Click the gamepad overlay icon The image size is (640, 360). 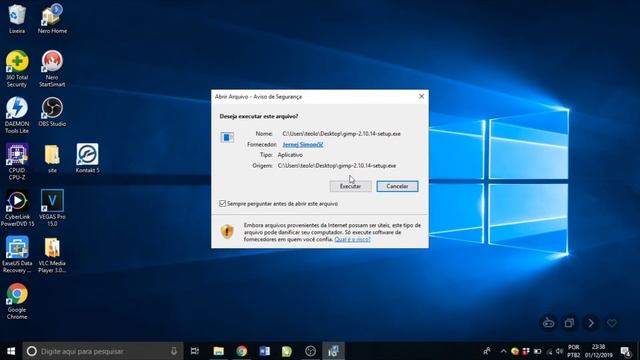click(x=548, y=323)
